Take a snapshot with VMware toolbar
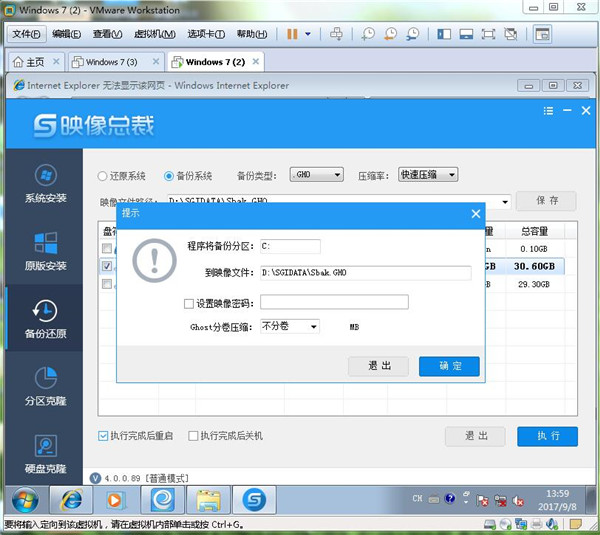The width and height of the screenshot is (600, 535). point(368,34)
